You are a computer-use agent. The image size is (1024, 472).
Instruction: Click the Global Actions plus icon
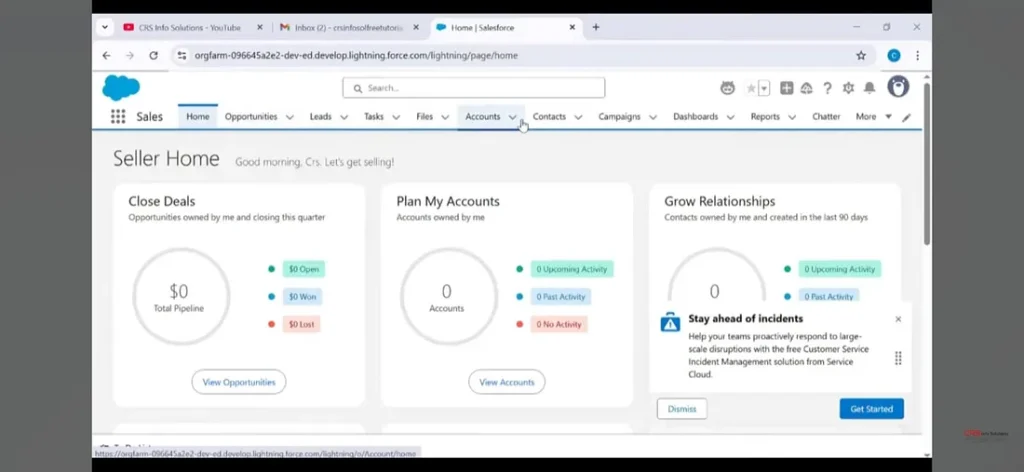pos(787,88)
